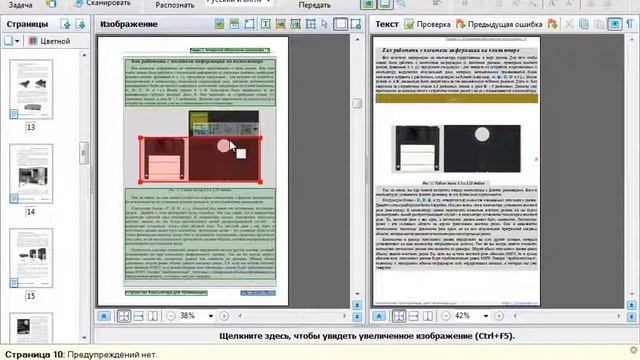Zoom in in the Text pane
Screen dimensions: 640x360
click(499, 316)
